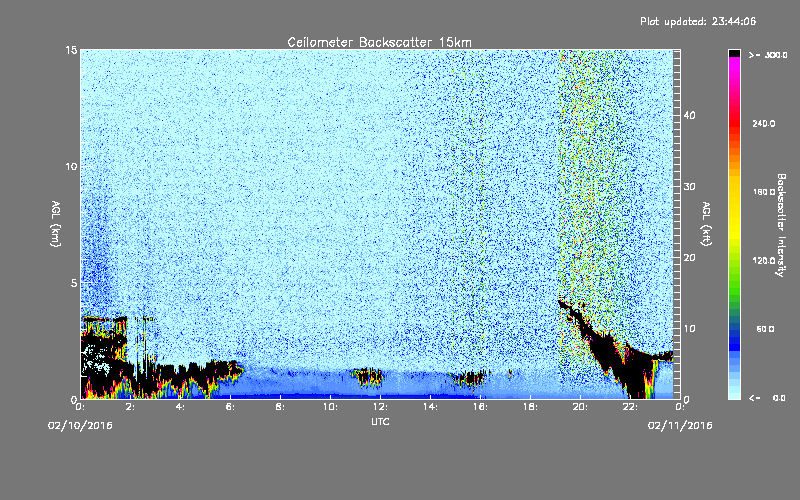Click the 'Backscatter Intensity' colorbar label
Image resolution: width=800 pixels, height=500 pixels.
781,225
